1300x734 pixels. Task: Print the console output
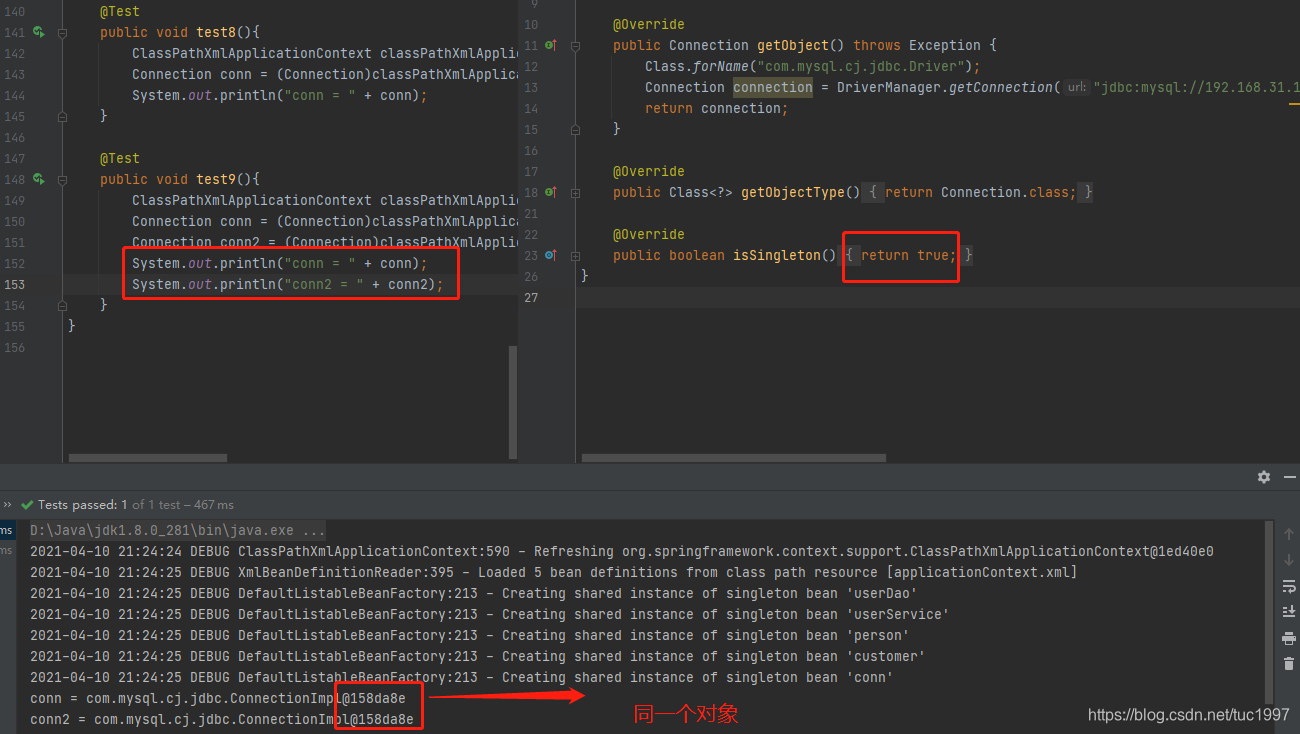click(x=1288, y=638)
